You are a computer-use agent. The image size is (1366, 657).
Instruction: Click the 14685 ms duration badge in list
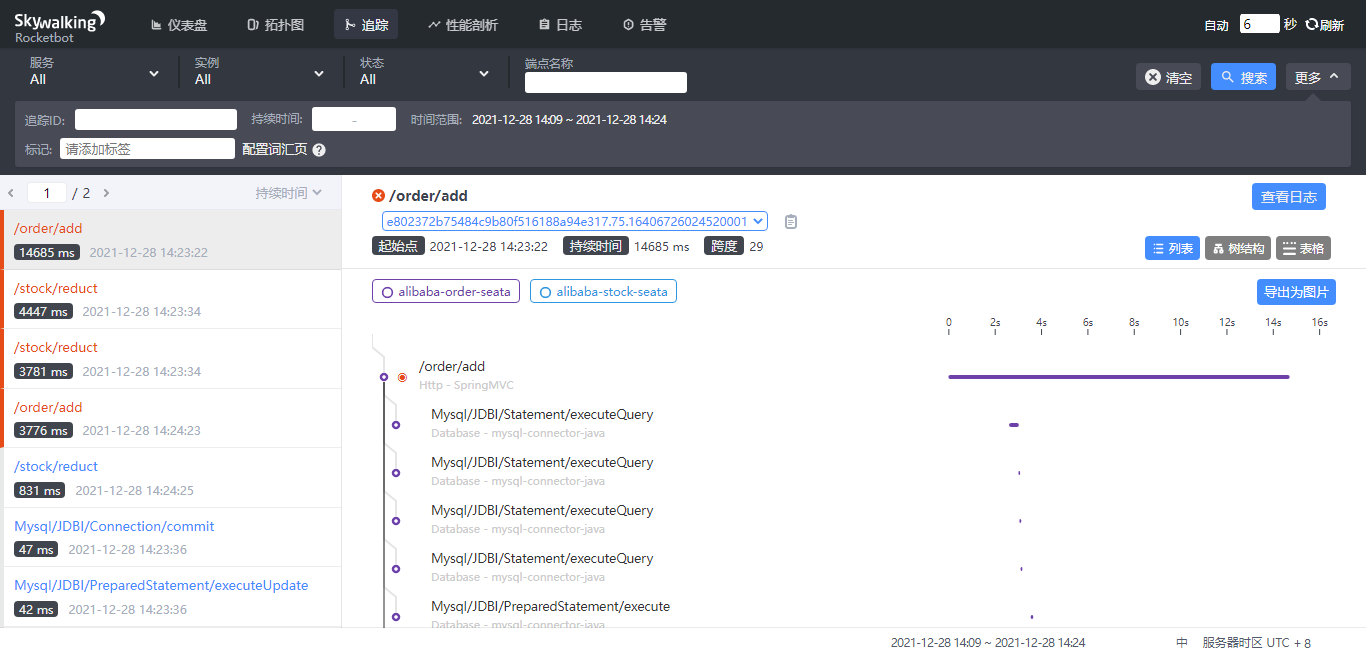click(x=48, y=252)
